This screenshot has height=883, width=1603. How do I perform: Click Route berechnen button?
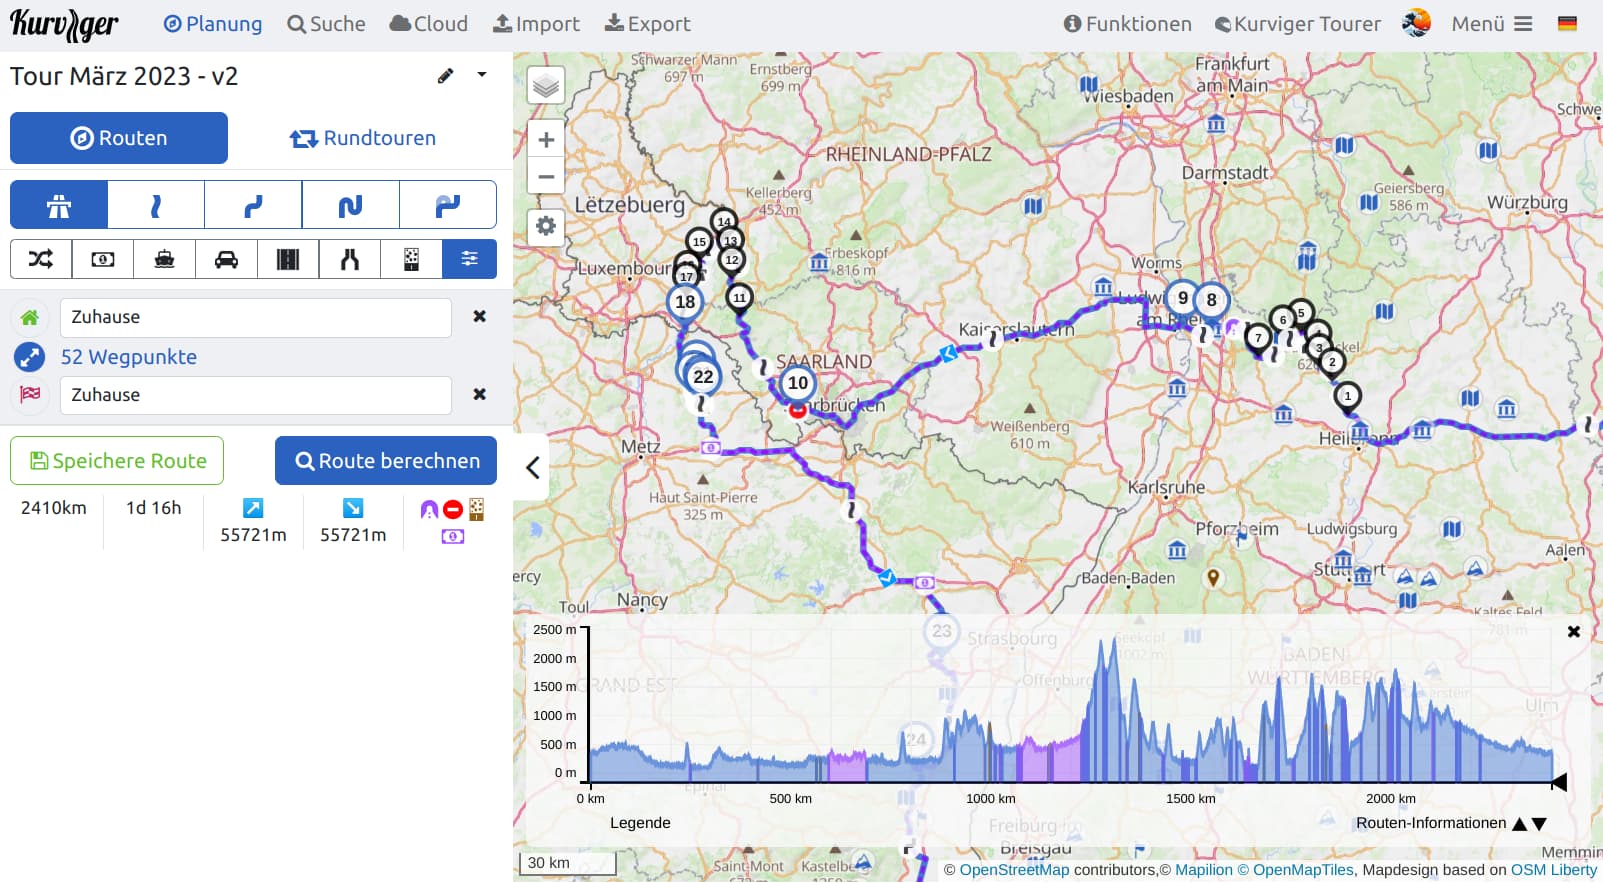(x=386, y=461)
